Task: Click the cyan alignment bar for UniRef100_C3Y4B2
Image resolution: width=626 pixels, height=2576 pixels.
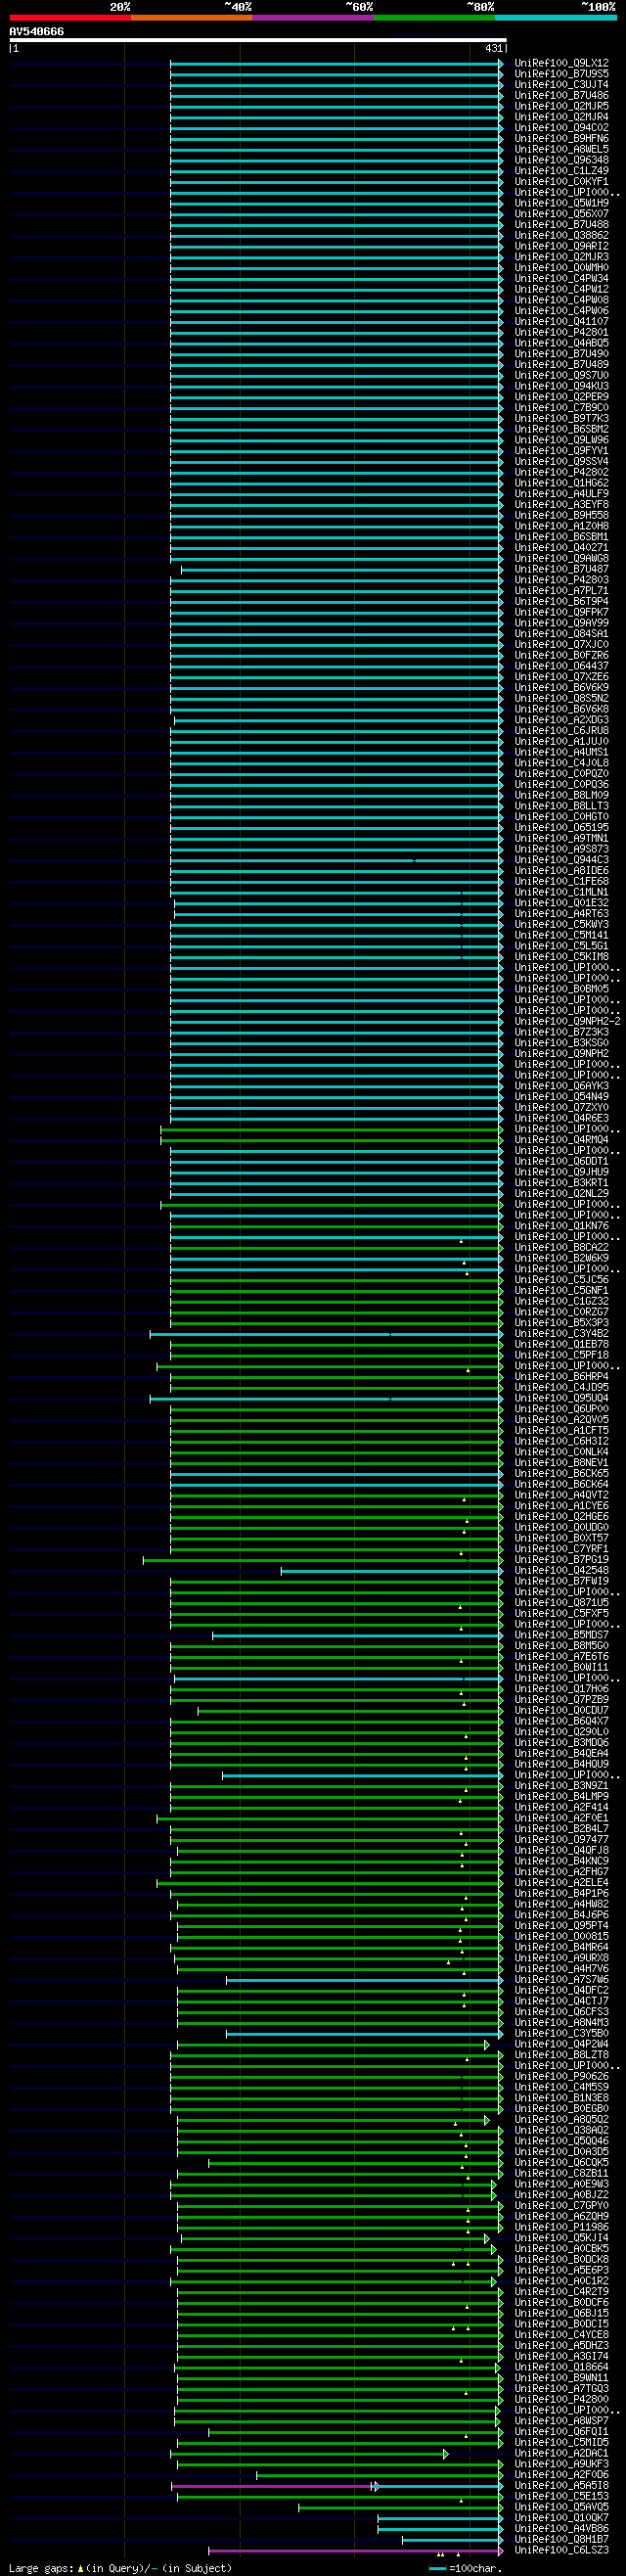Action: click(x=327, y=1334)
